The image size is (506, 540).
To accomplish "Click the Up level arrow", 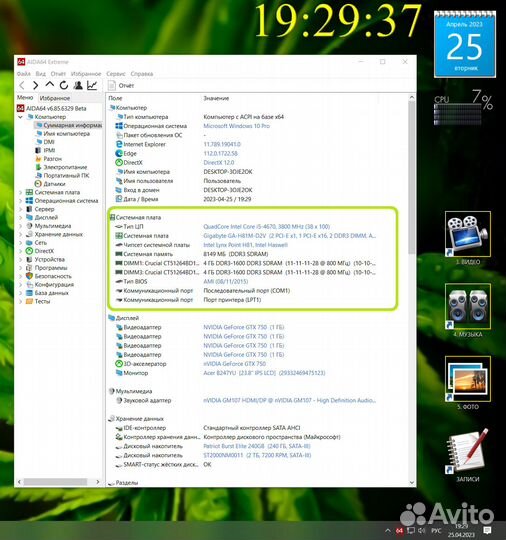I will [50, 85].
